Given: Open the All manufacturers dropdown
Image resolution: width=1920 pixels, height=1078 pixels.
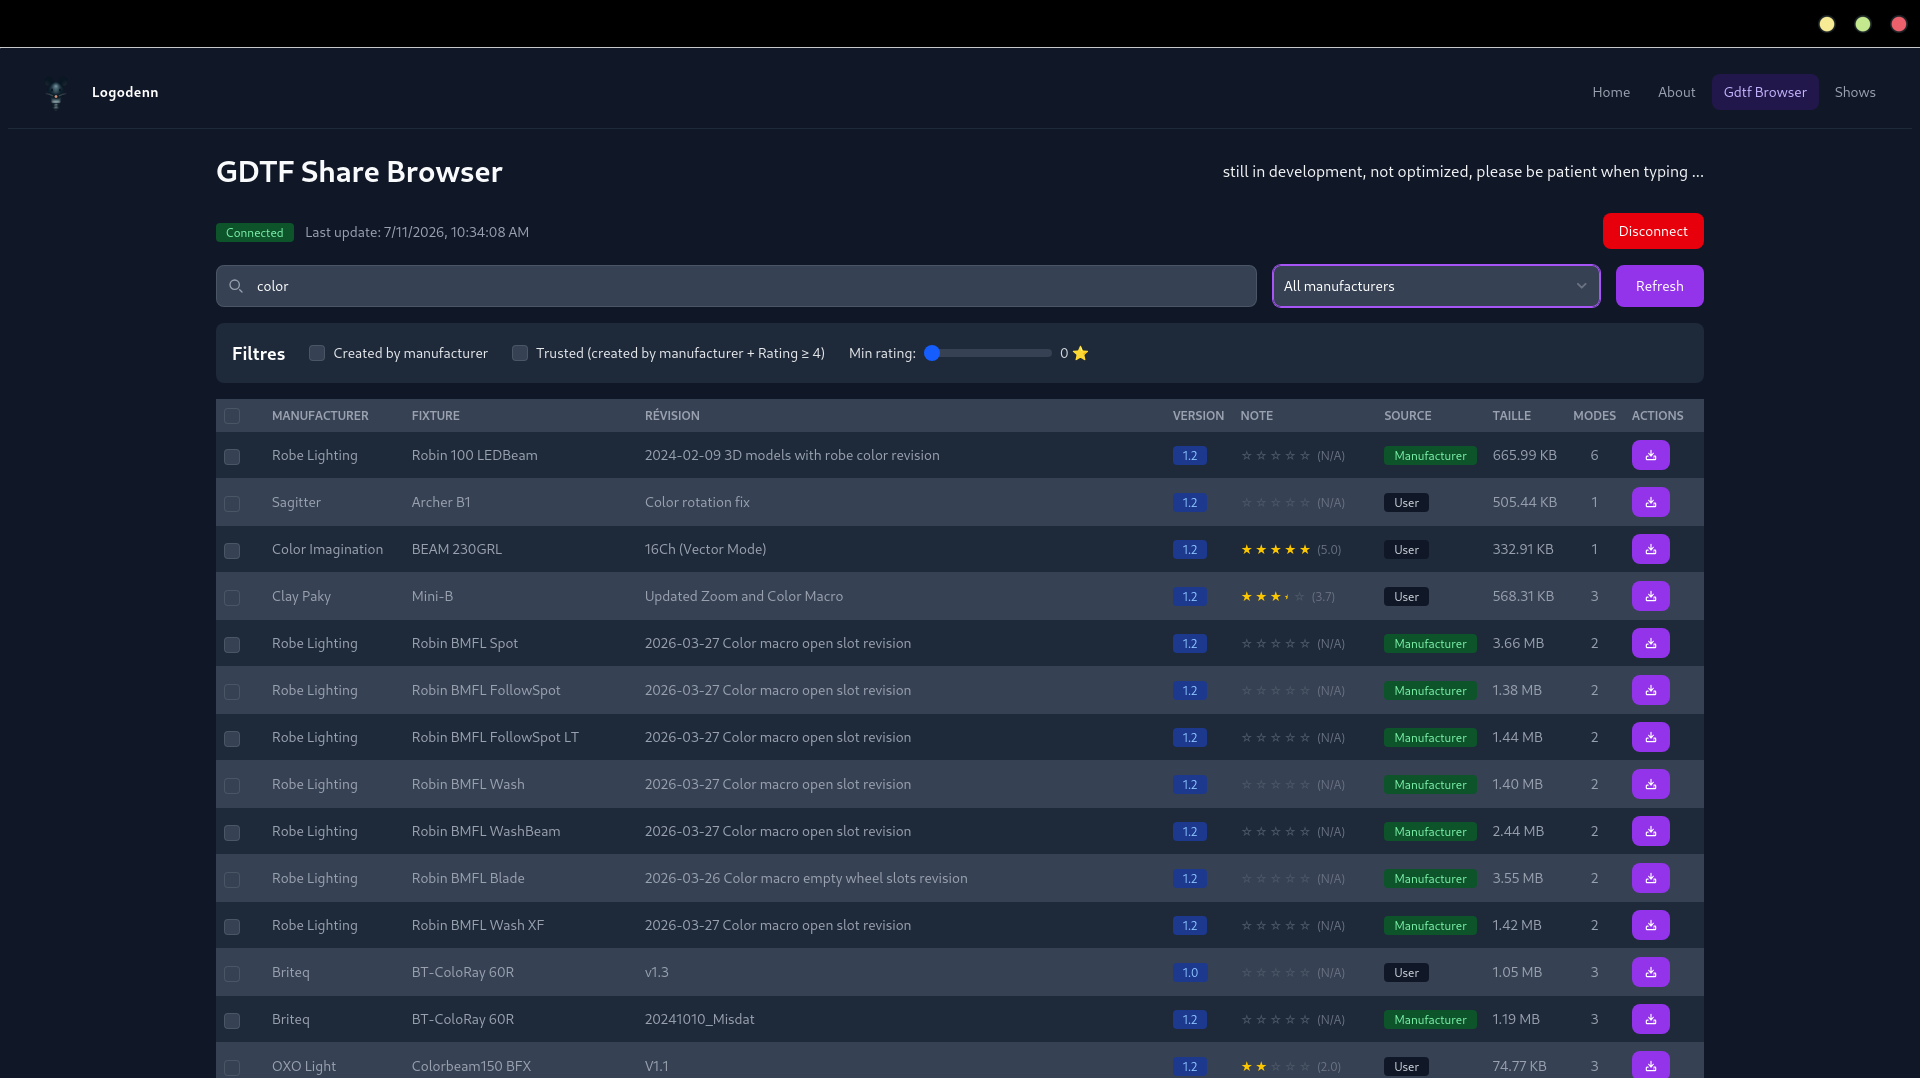Looking at the screenshot, I should 1436,286.
